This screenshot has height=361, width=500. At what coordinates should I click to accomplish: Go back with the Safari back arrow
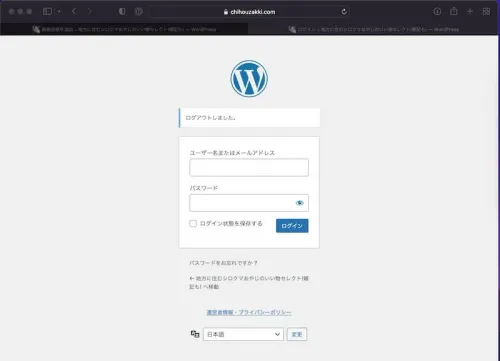(74, 12)
